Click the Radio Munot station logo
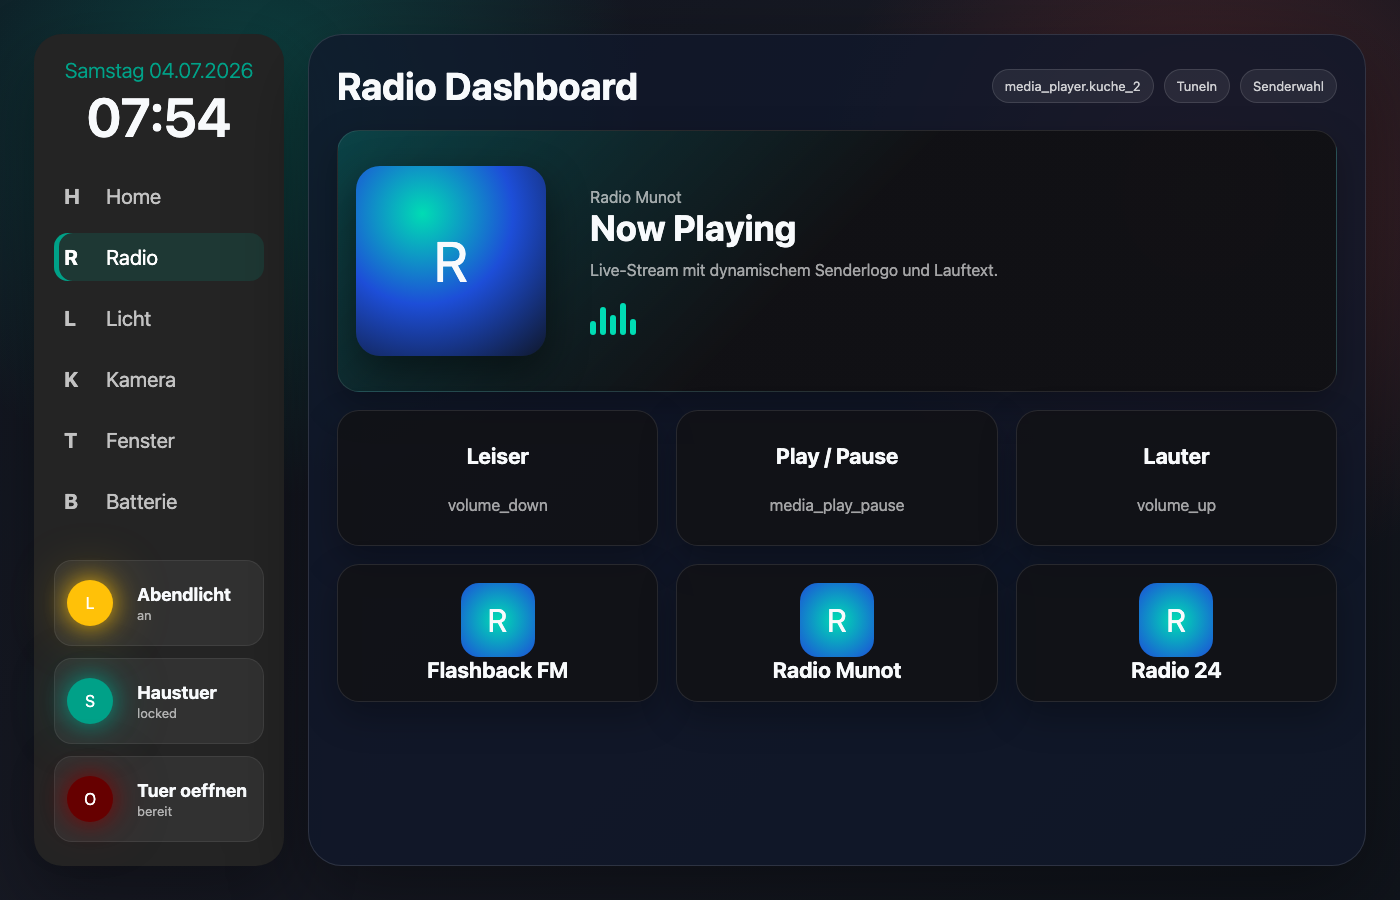 pyautogui.click(x=837, y=620)
